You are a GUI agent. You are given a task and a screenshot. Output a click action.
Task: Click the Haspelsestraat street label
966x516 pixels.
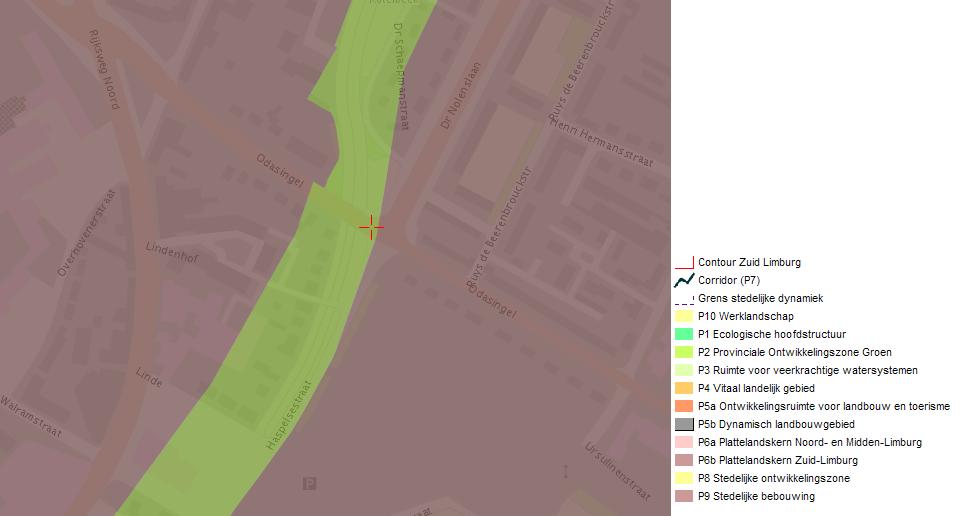coord(288,415)
